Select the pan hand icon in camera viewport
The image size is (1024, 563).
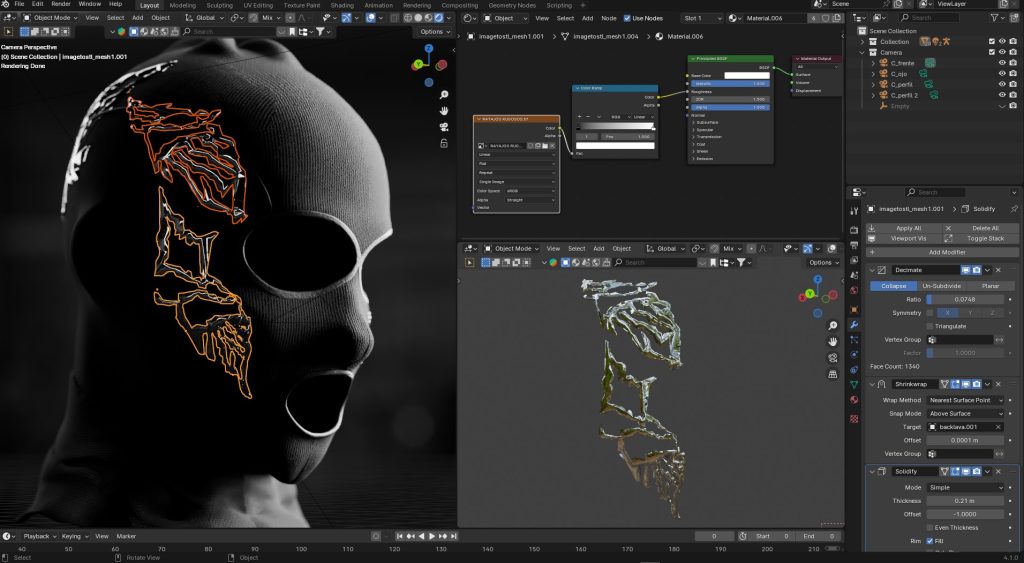444,111
